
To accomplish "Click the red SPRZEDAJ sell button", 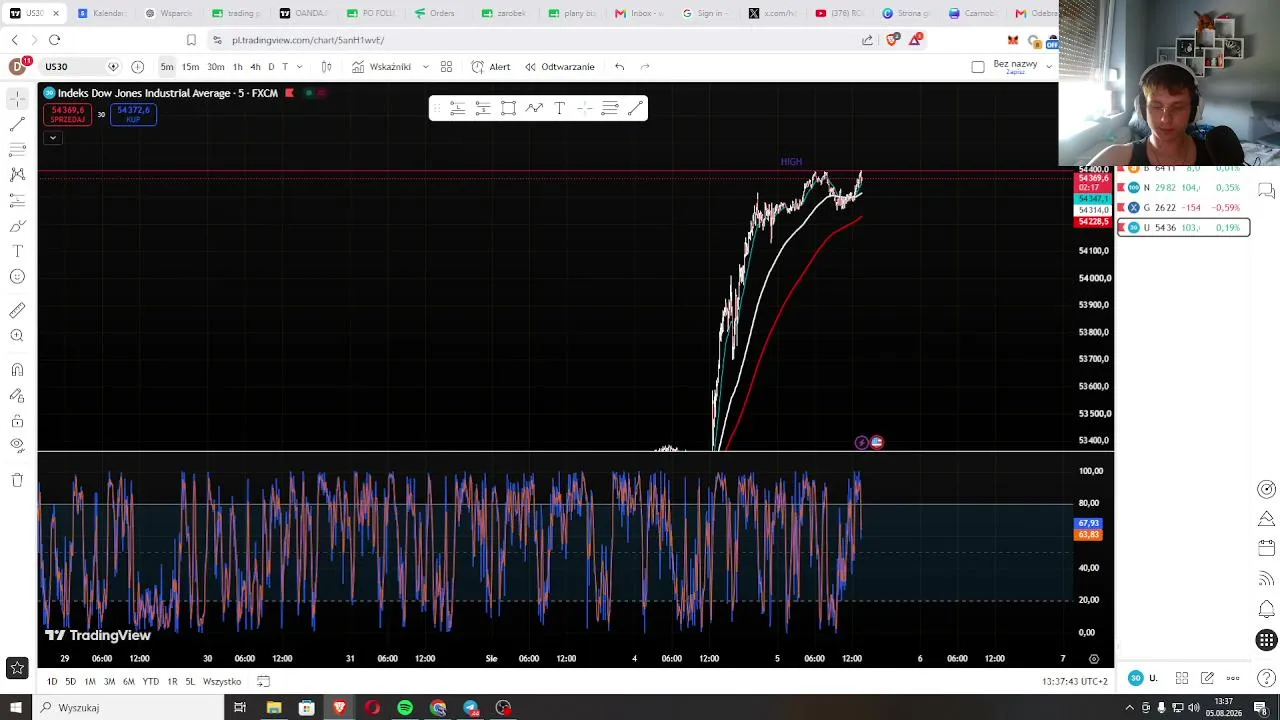I will point(68,115).
